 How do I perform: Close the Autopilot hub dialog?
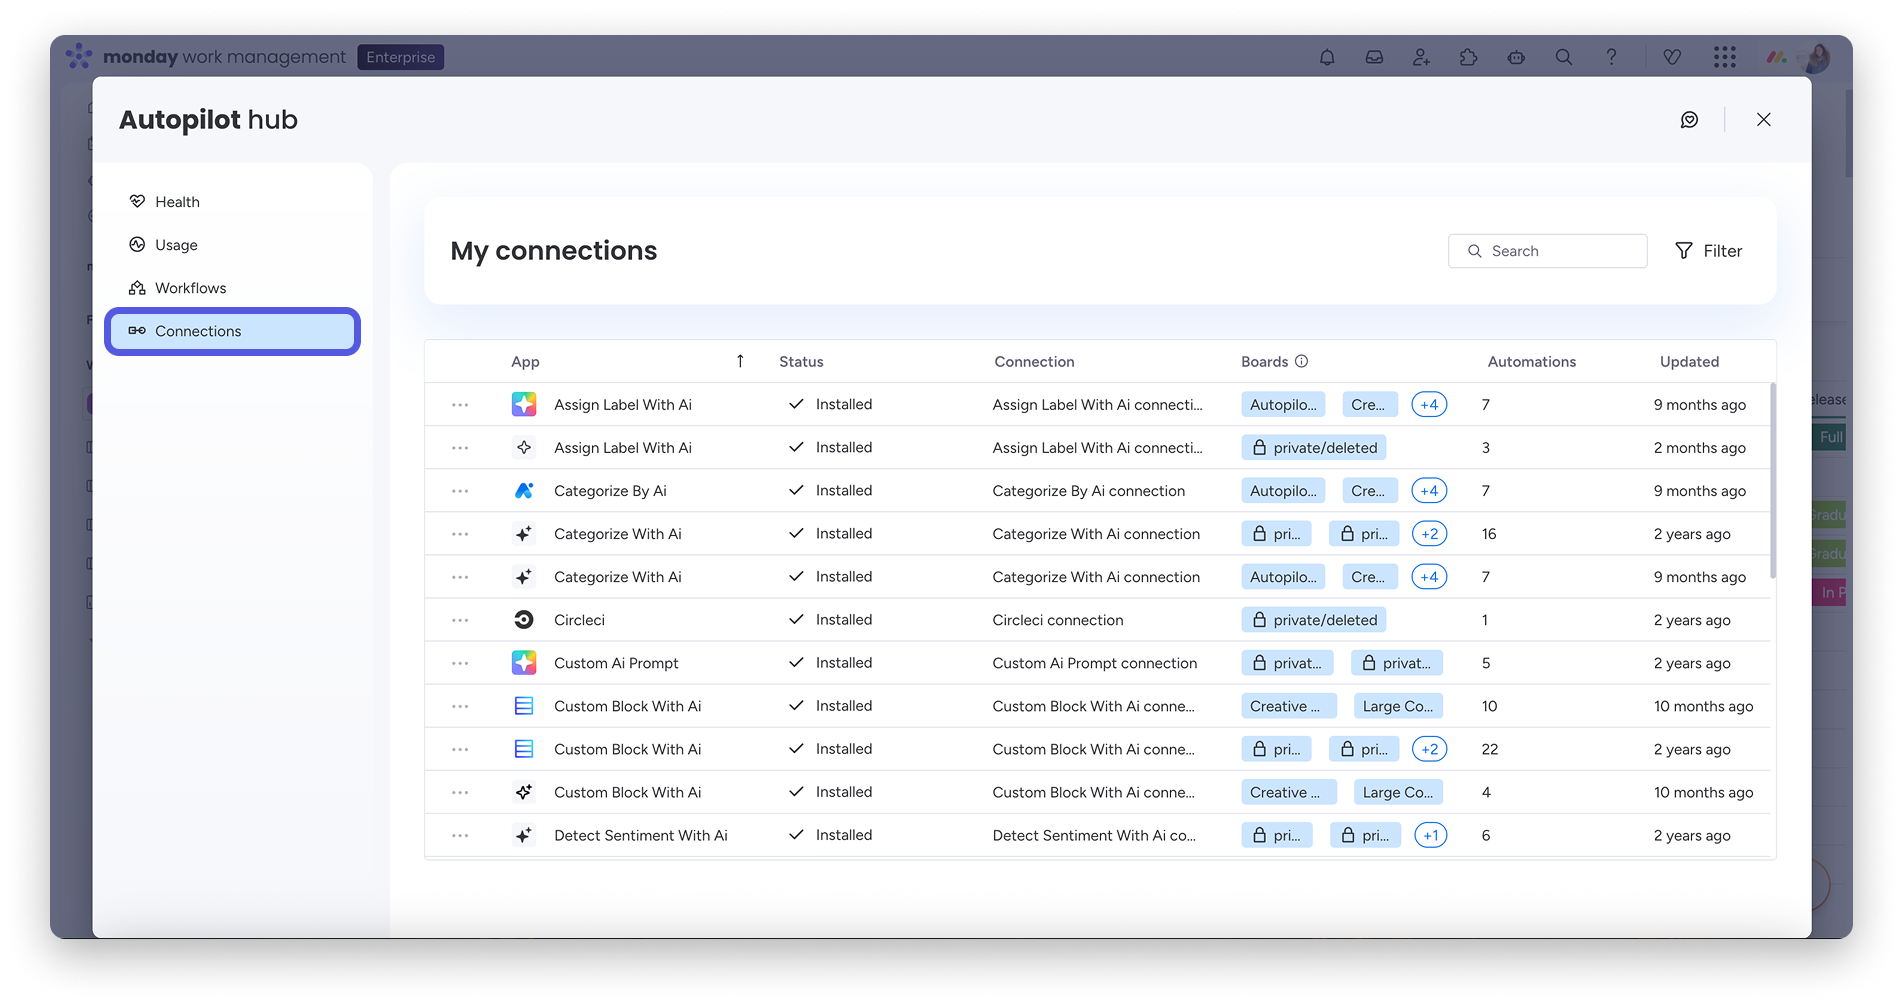[1764, 120]
